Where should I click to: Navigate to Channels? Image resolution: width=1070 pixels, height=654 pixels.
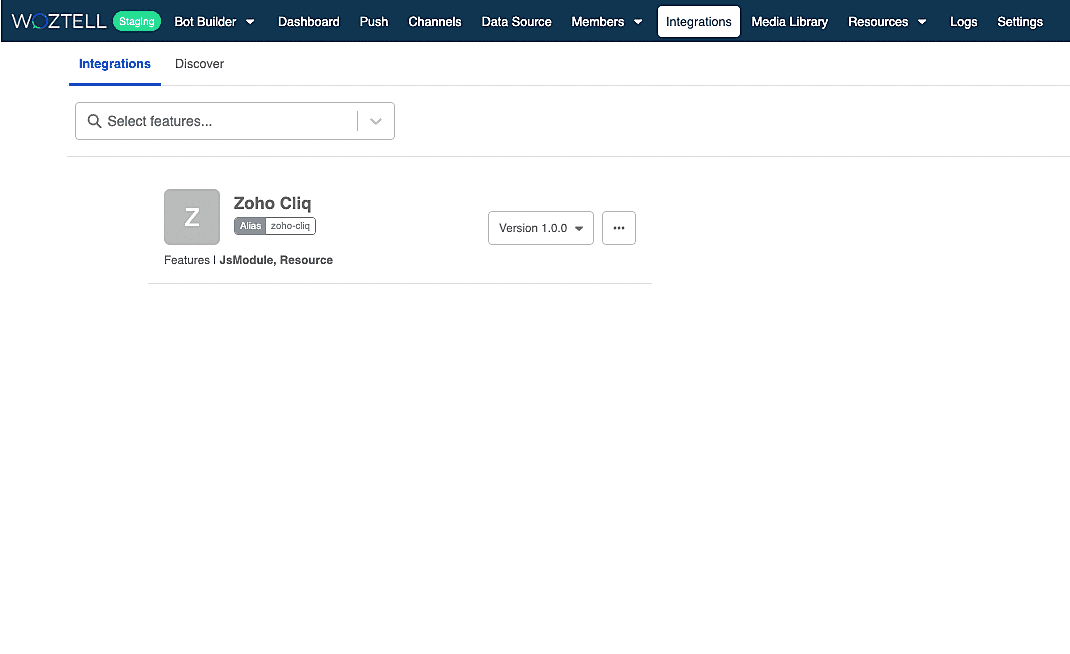(x=435, y=22)
